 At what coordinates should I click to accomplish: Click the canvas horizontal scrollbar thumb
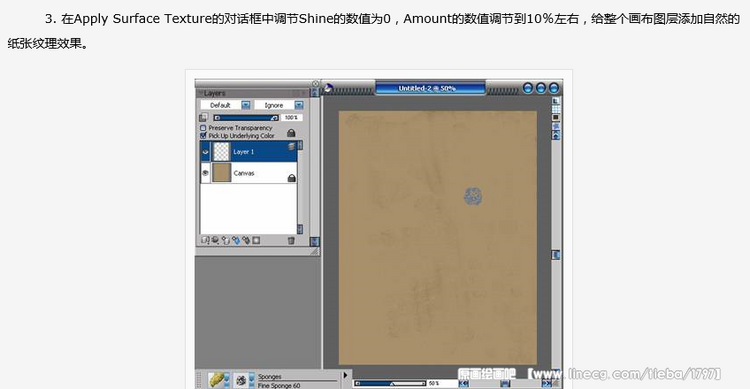(x=505, y=383)
